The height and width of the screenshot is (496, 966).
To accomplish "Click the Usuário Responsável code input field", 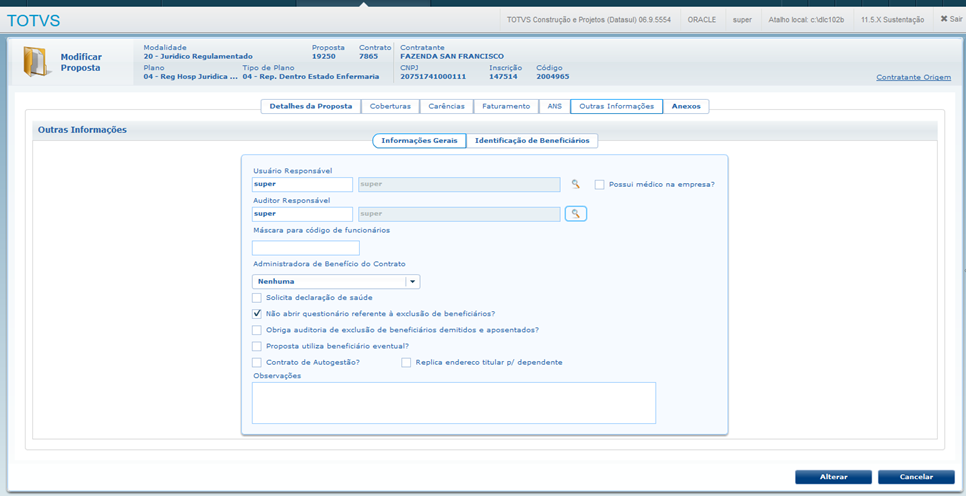I will 302,184.
